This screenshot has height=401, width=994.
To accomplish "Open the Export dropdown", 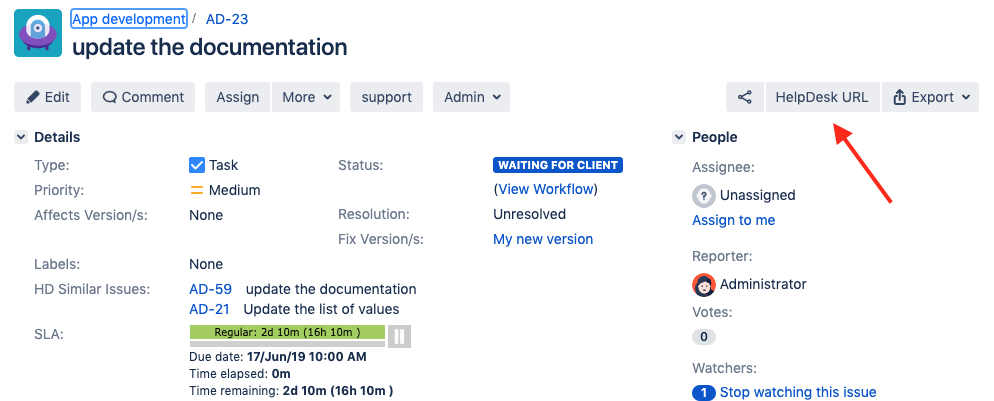I will (x=931, y=97).
